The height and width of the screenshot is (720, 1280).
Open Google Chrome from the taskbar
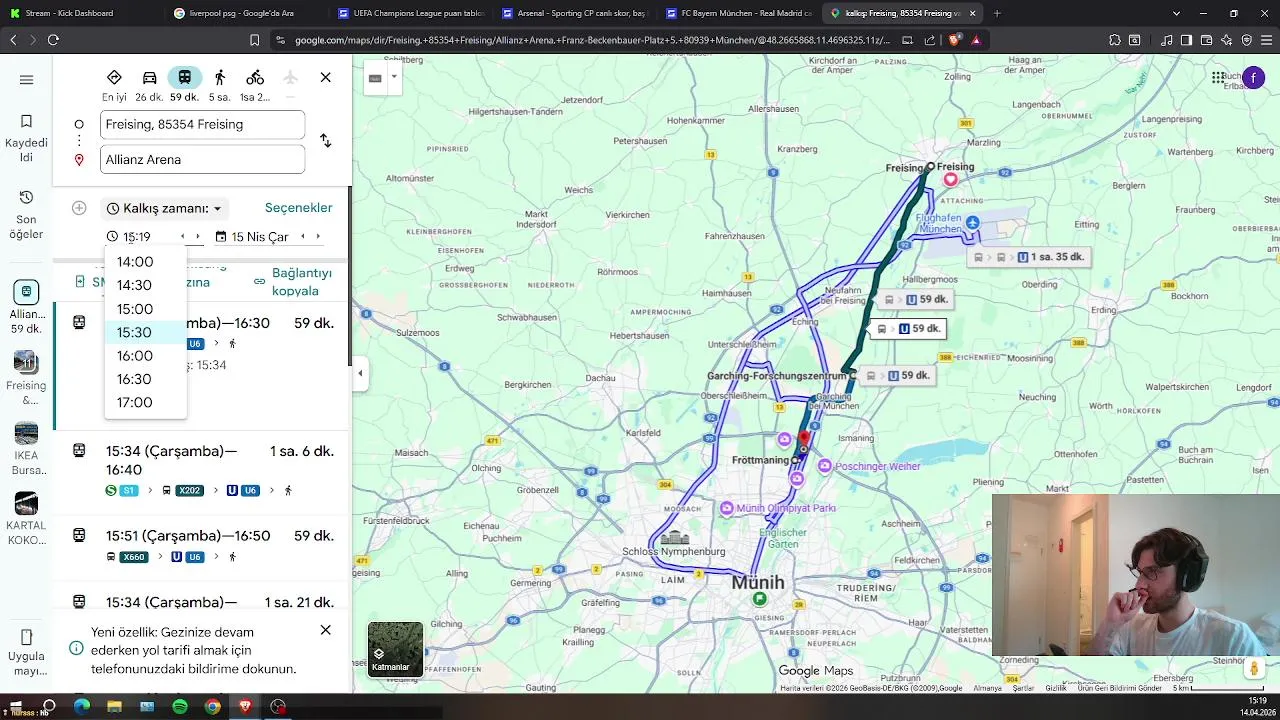[x=212, y=706]
